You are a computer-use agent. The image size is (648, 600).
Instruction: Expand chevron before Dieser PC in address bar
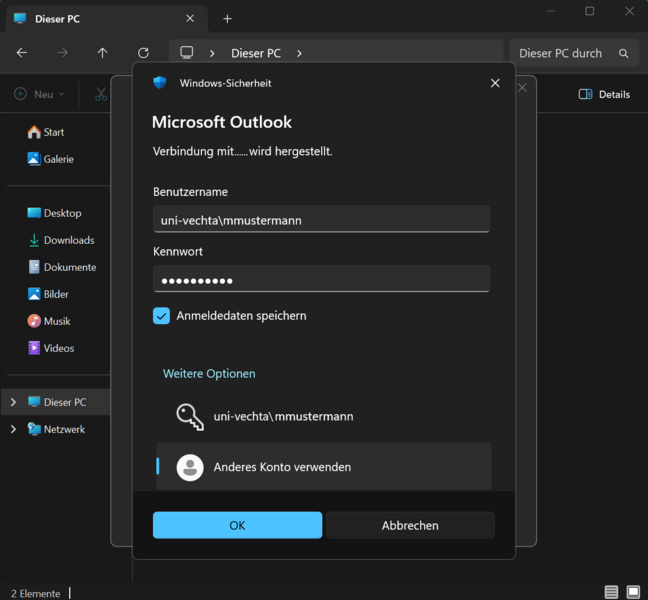pyautogui.click(x=212, y=53)
